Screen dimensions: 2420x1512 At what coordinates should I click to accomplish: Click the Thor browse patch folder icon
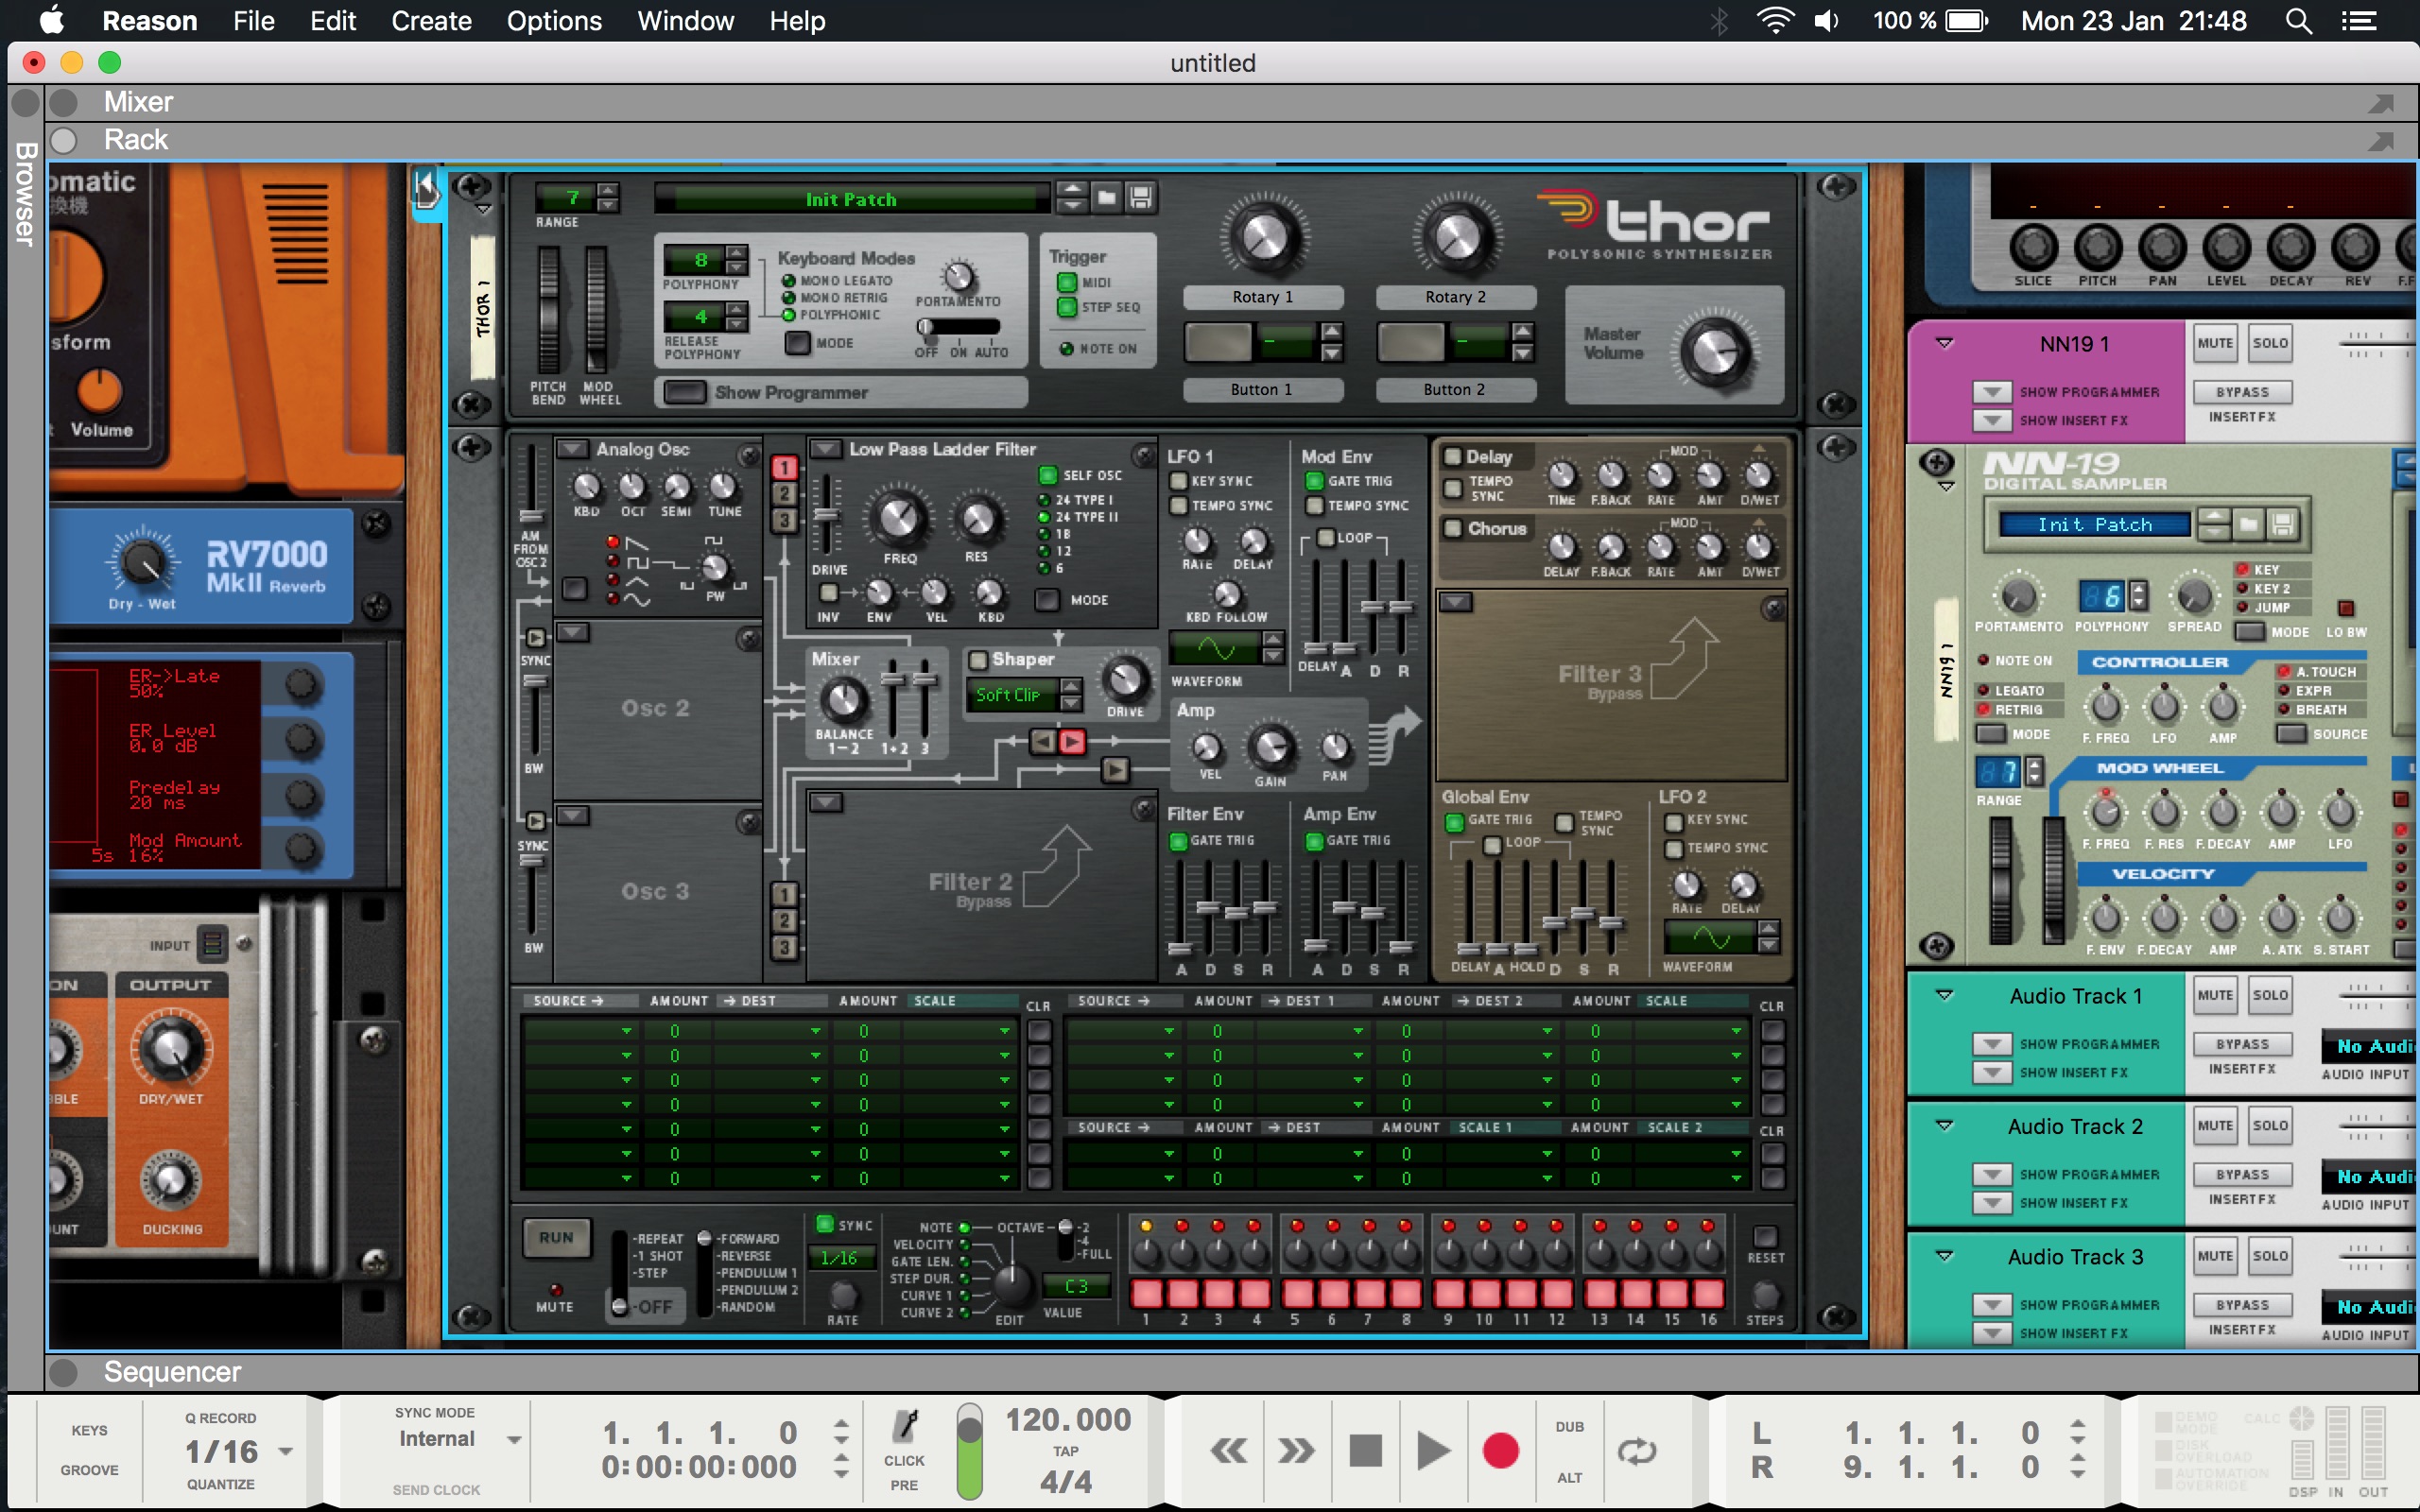(1106, 198)
